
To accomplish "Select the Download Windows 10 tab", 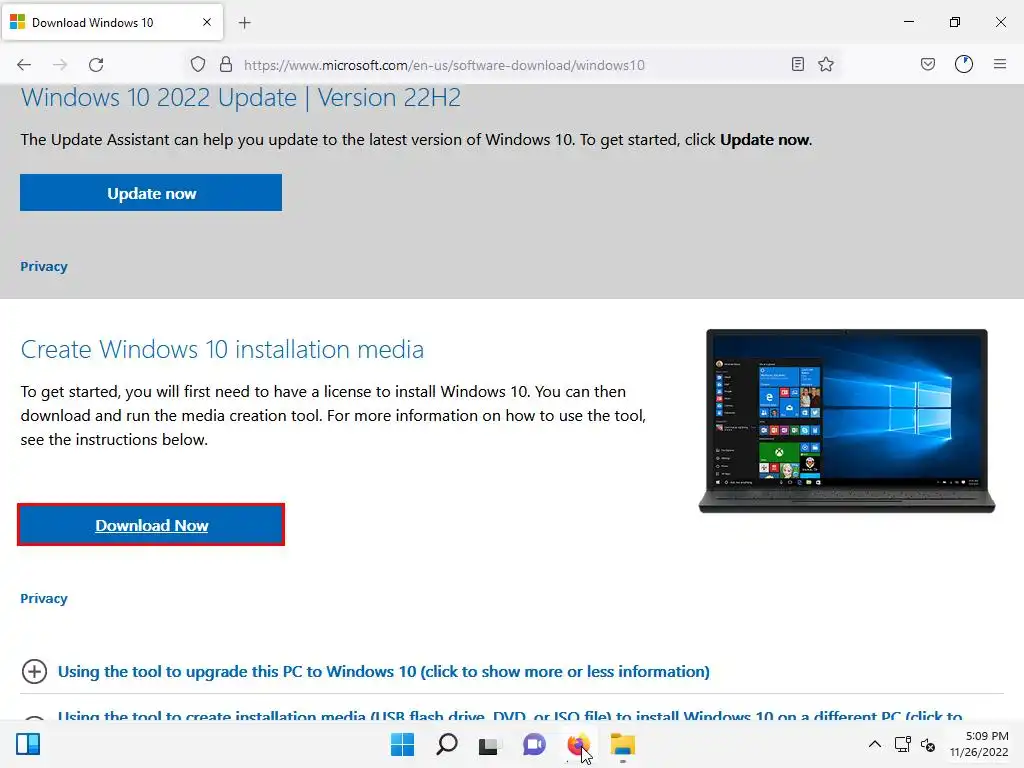I will click(x=112, y=22).
